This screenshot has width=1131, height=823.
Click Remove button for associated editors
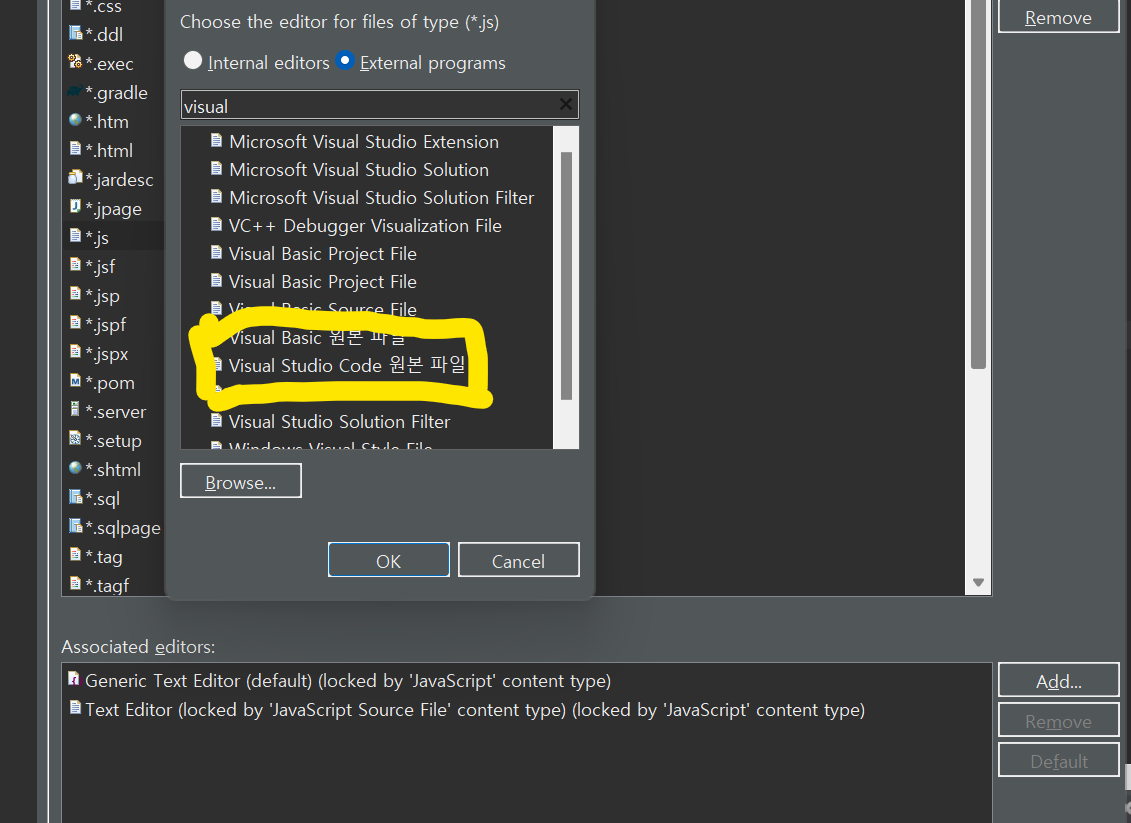click(x=1058, y=721)
